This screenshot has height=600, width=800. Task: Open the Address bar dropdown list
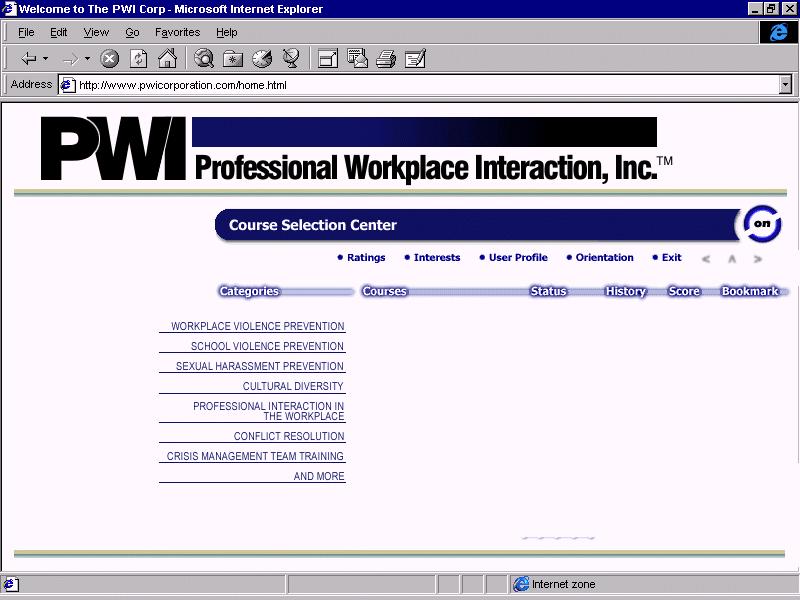point(785,85)
